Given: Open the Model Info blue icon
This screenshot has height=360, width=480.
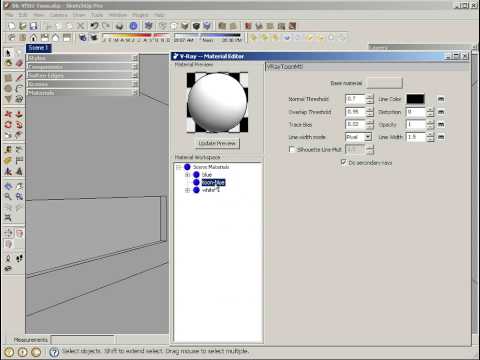Looking at the screenshot, I should point(133,26).
